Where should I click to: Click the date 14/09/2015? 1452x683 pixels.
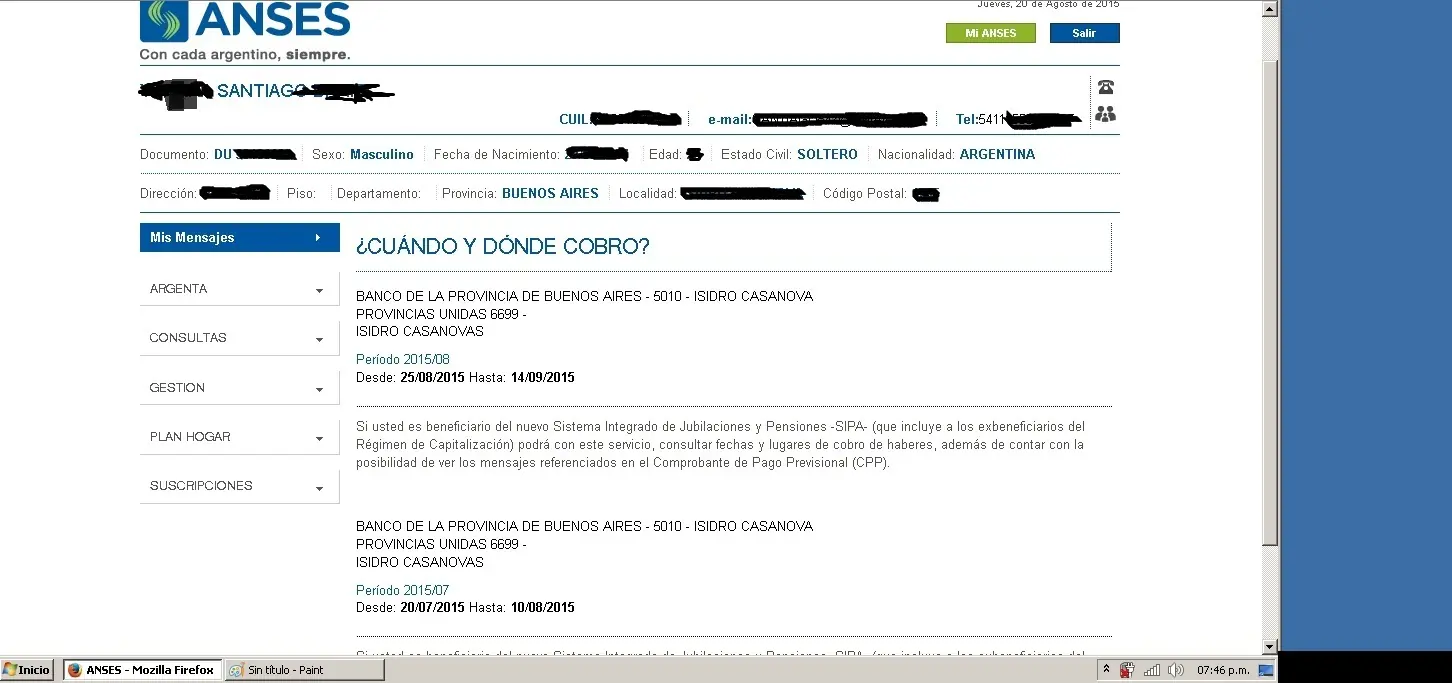(542, 378)
